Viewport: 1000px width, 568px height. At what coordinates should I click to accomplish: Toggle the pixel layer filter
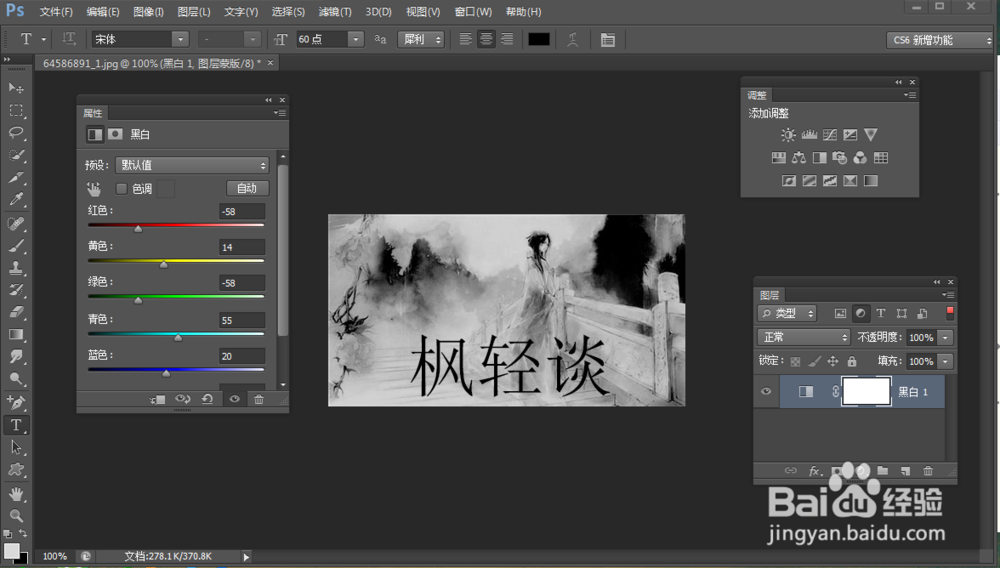click(x=840, y=313)
